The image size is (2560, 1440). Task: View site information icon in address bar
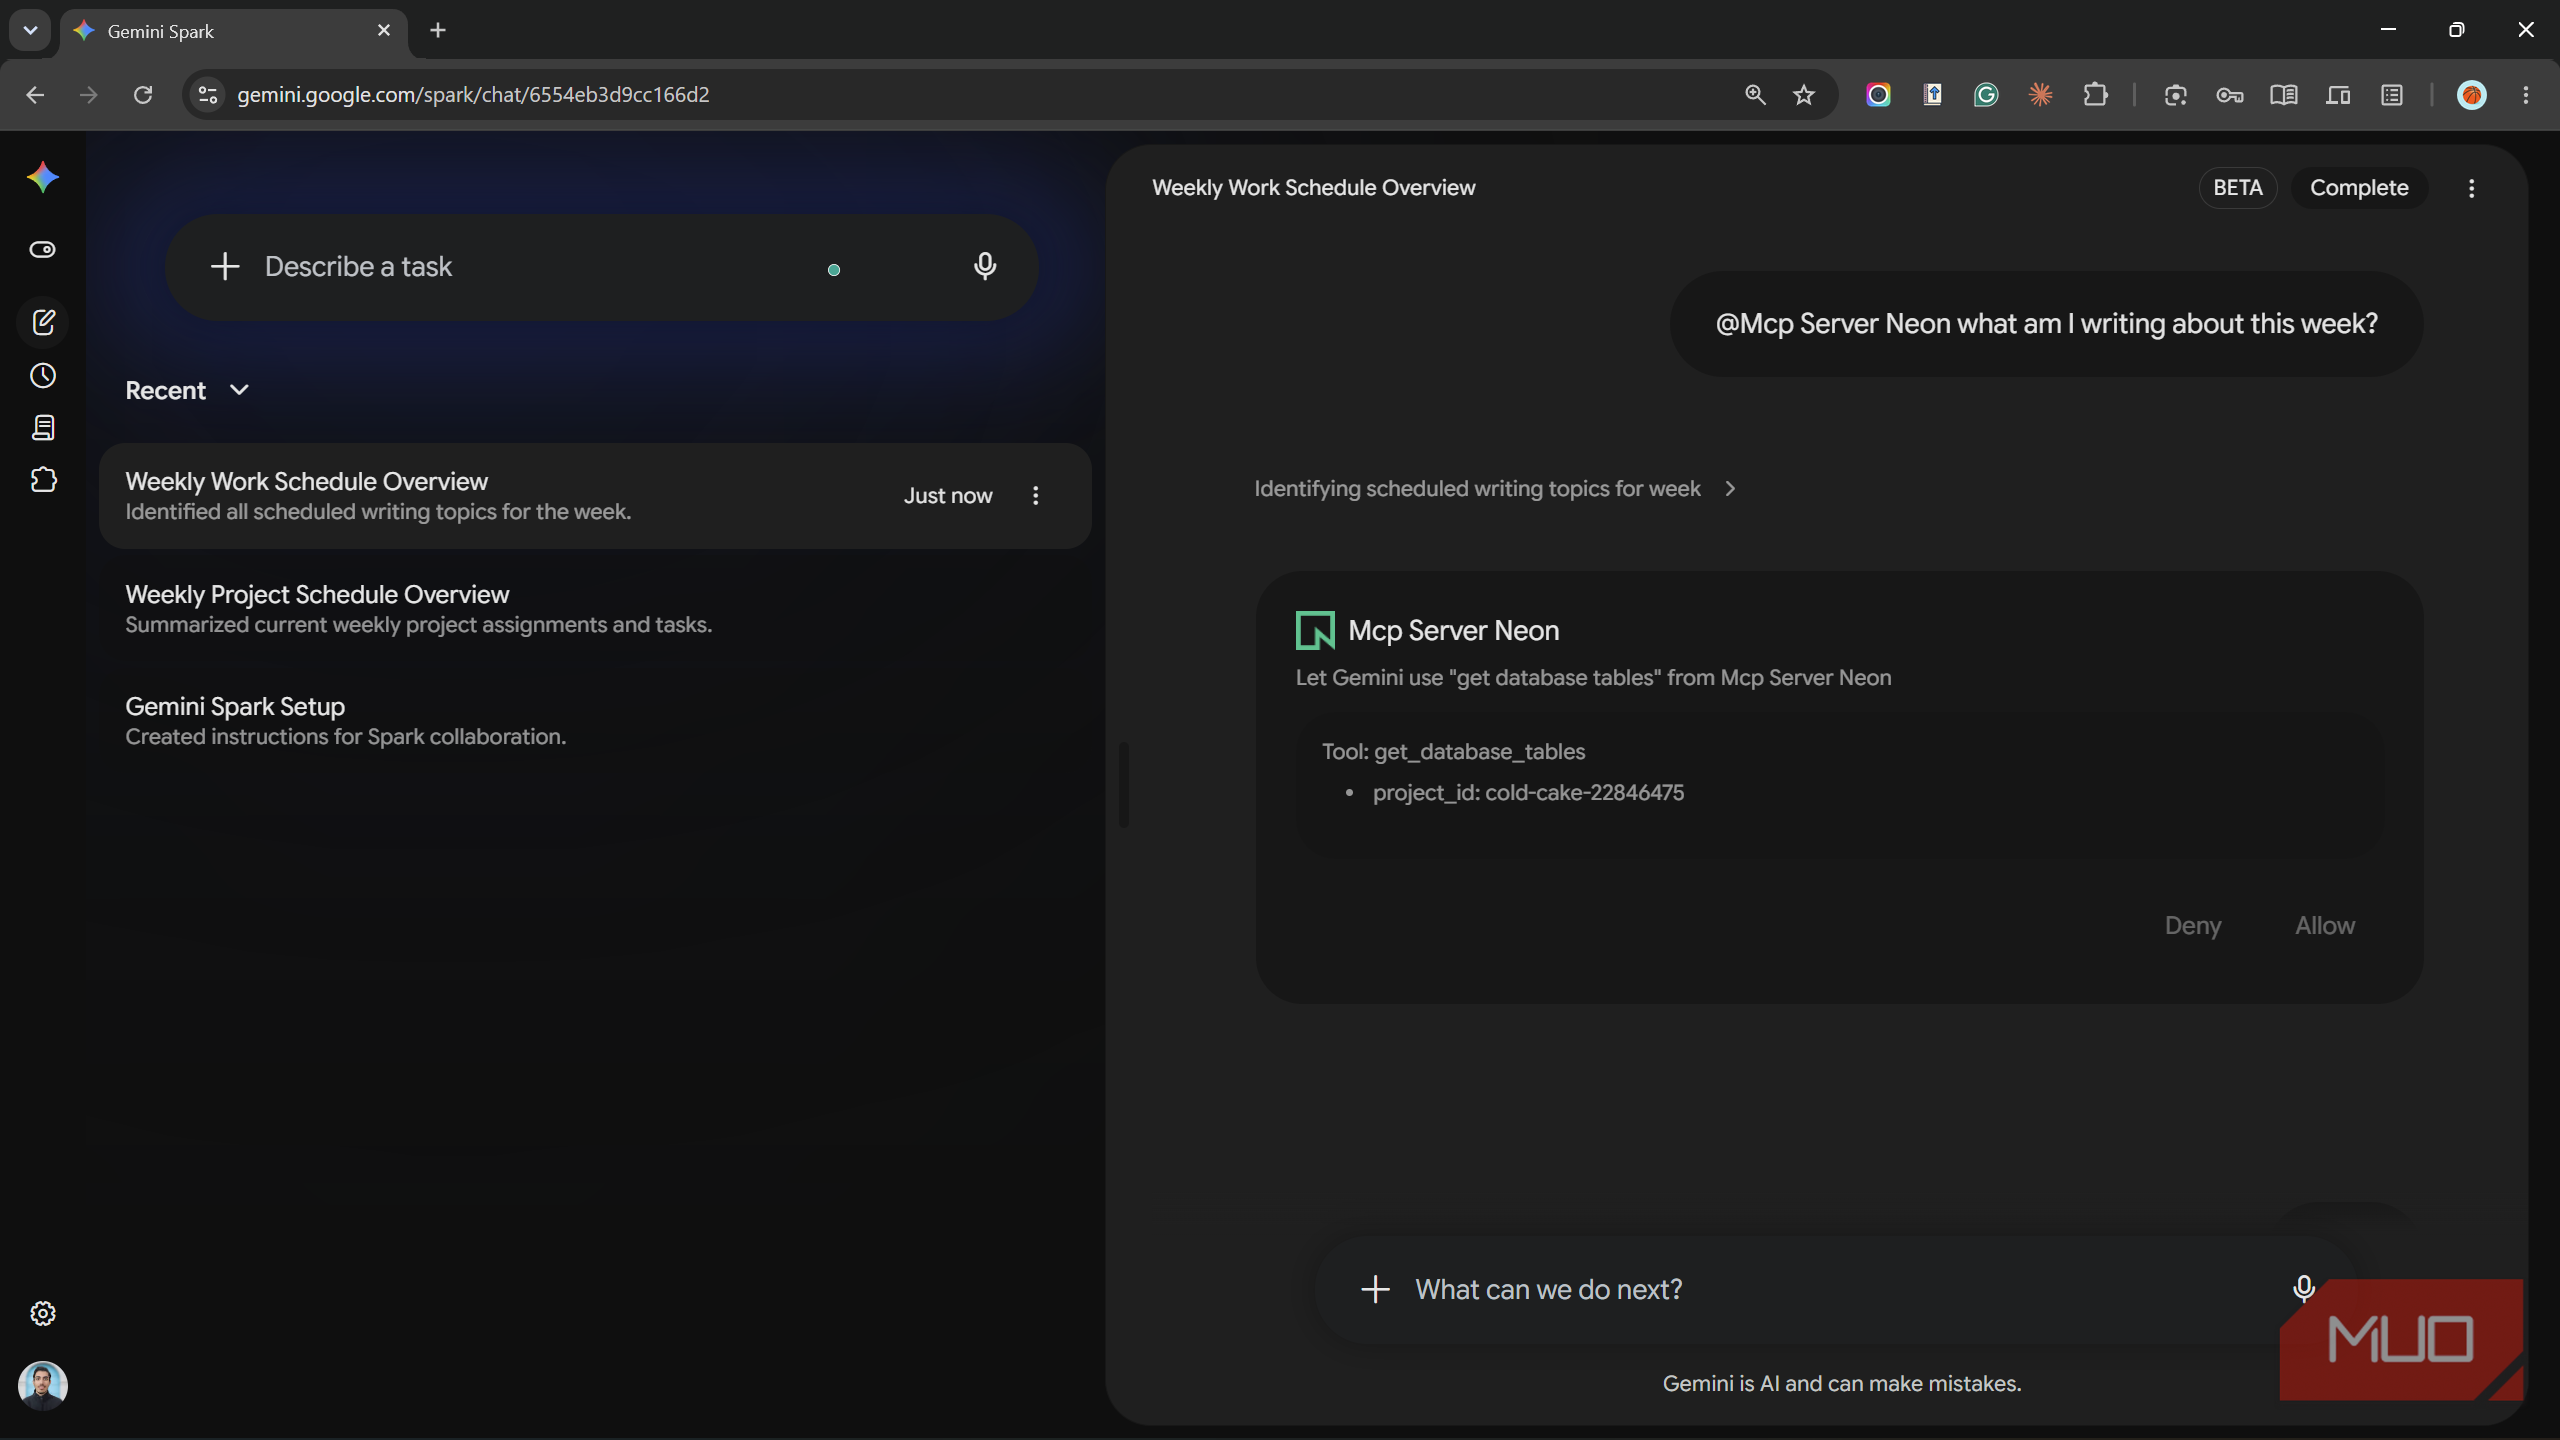pos(207,95)
